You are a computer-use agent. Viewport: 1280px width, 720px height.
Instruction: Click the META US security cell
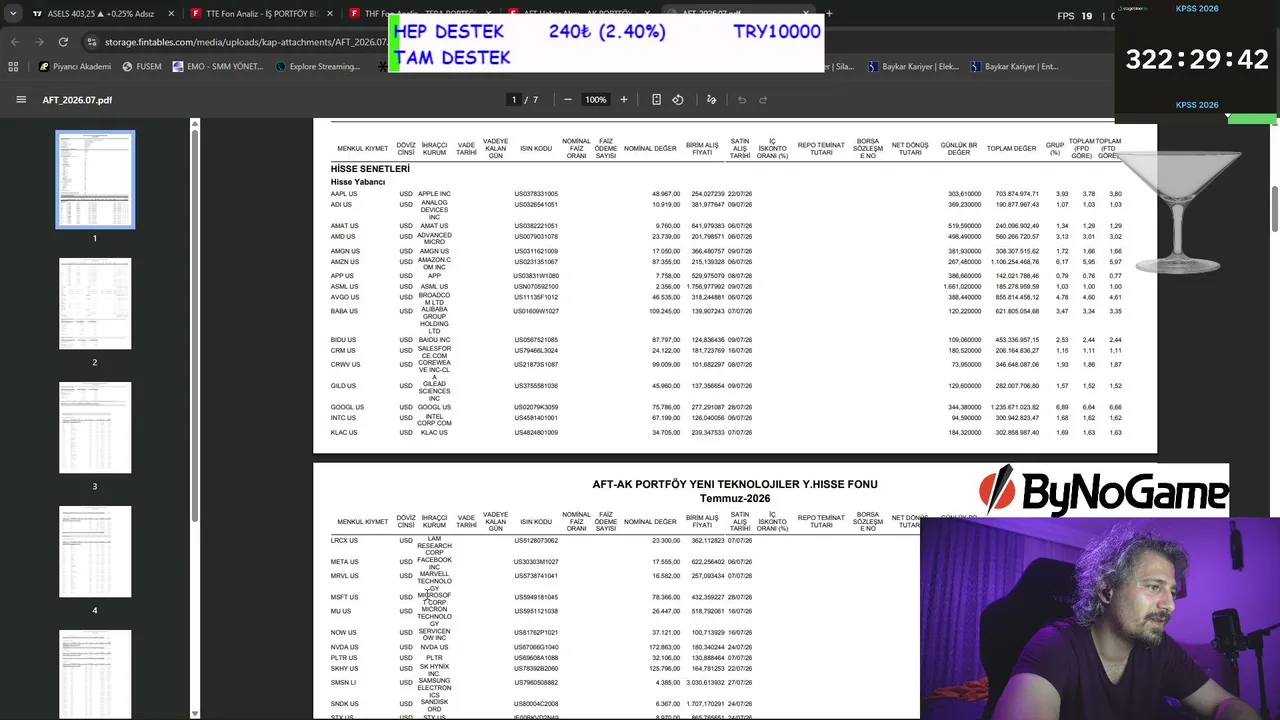coord(344,562)
